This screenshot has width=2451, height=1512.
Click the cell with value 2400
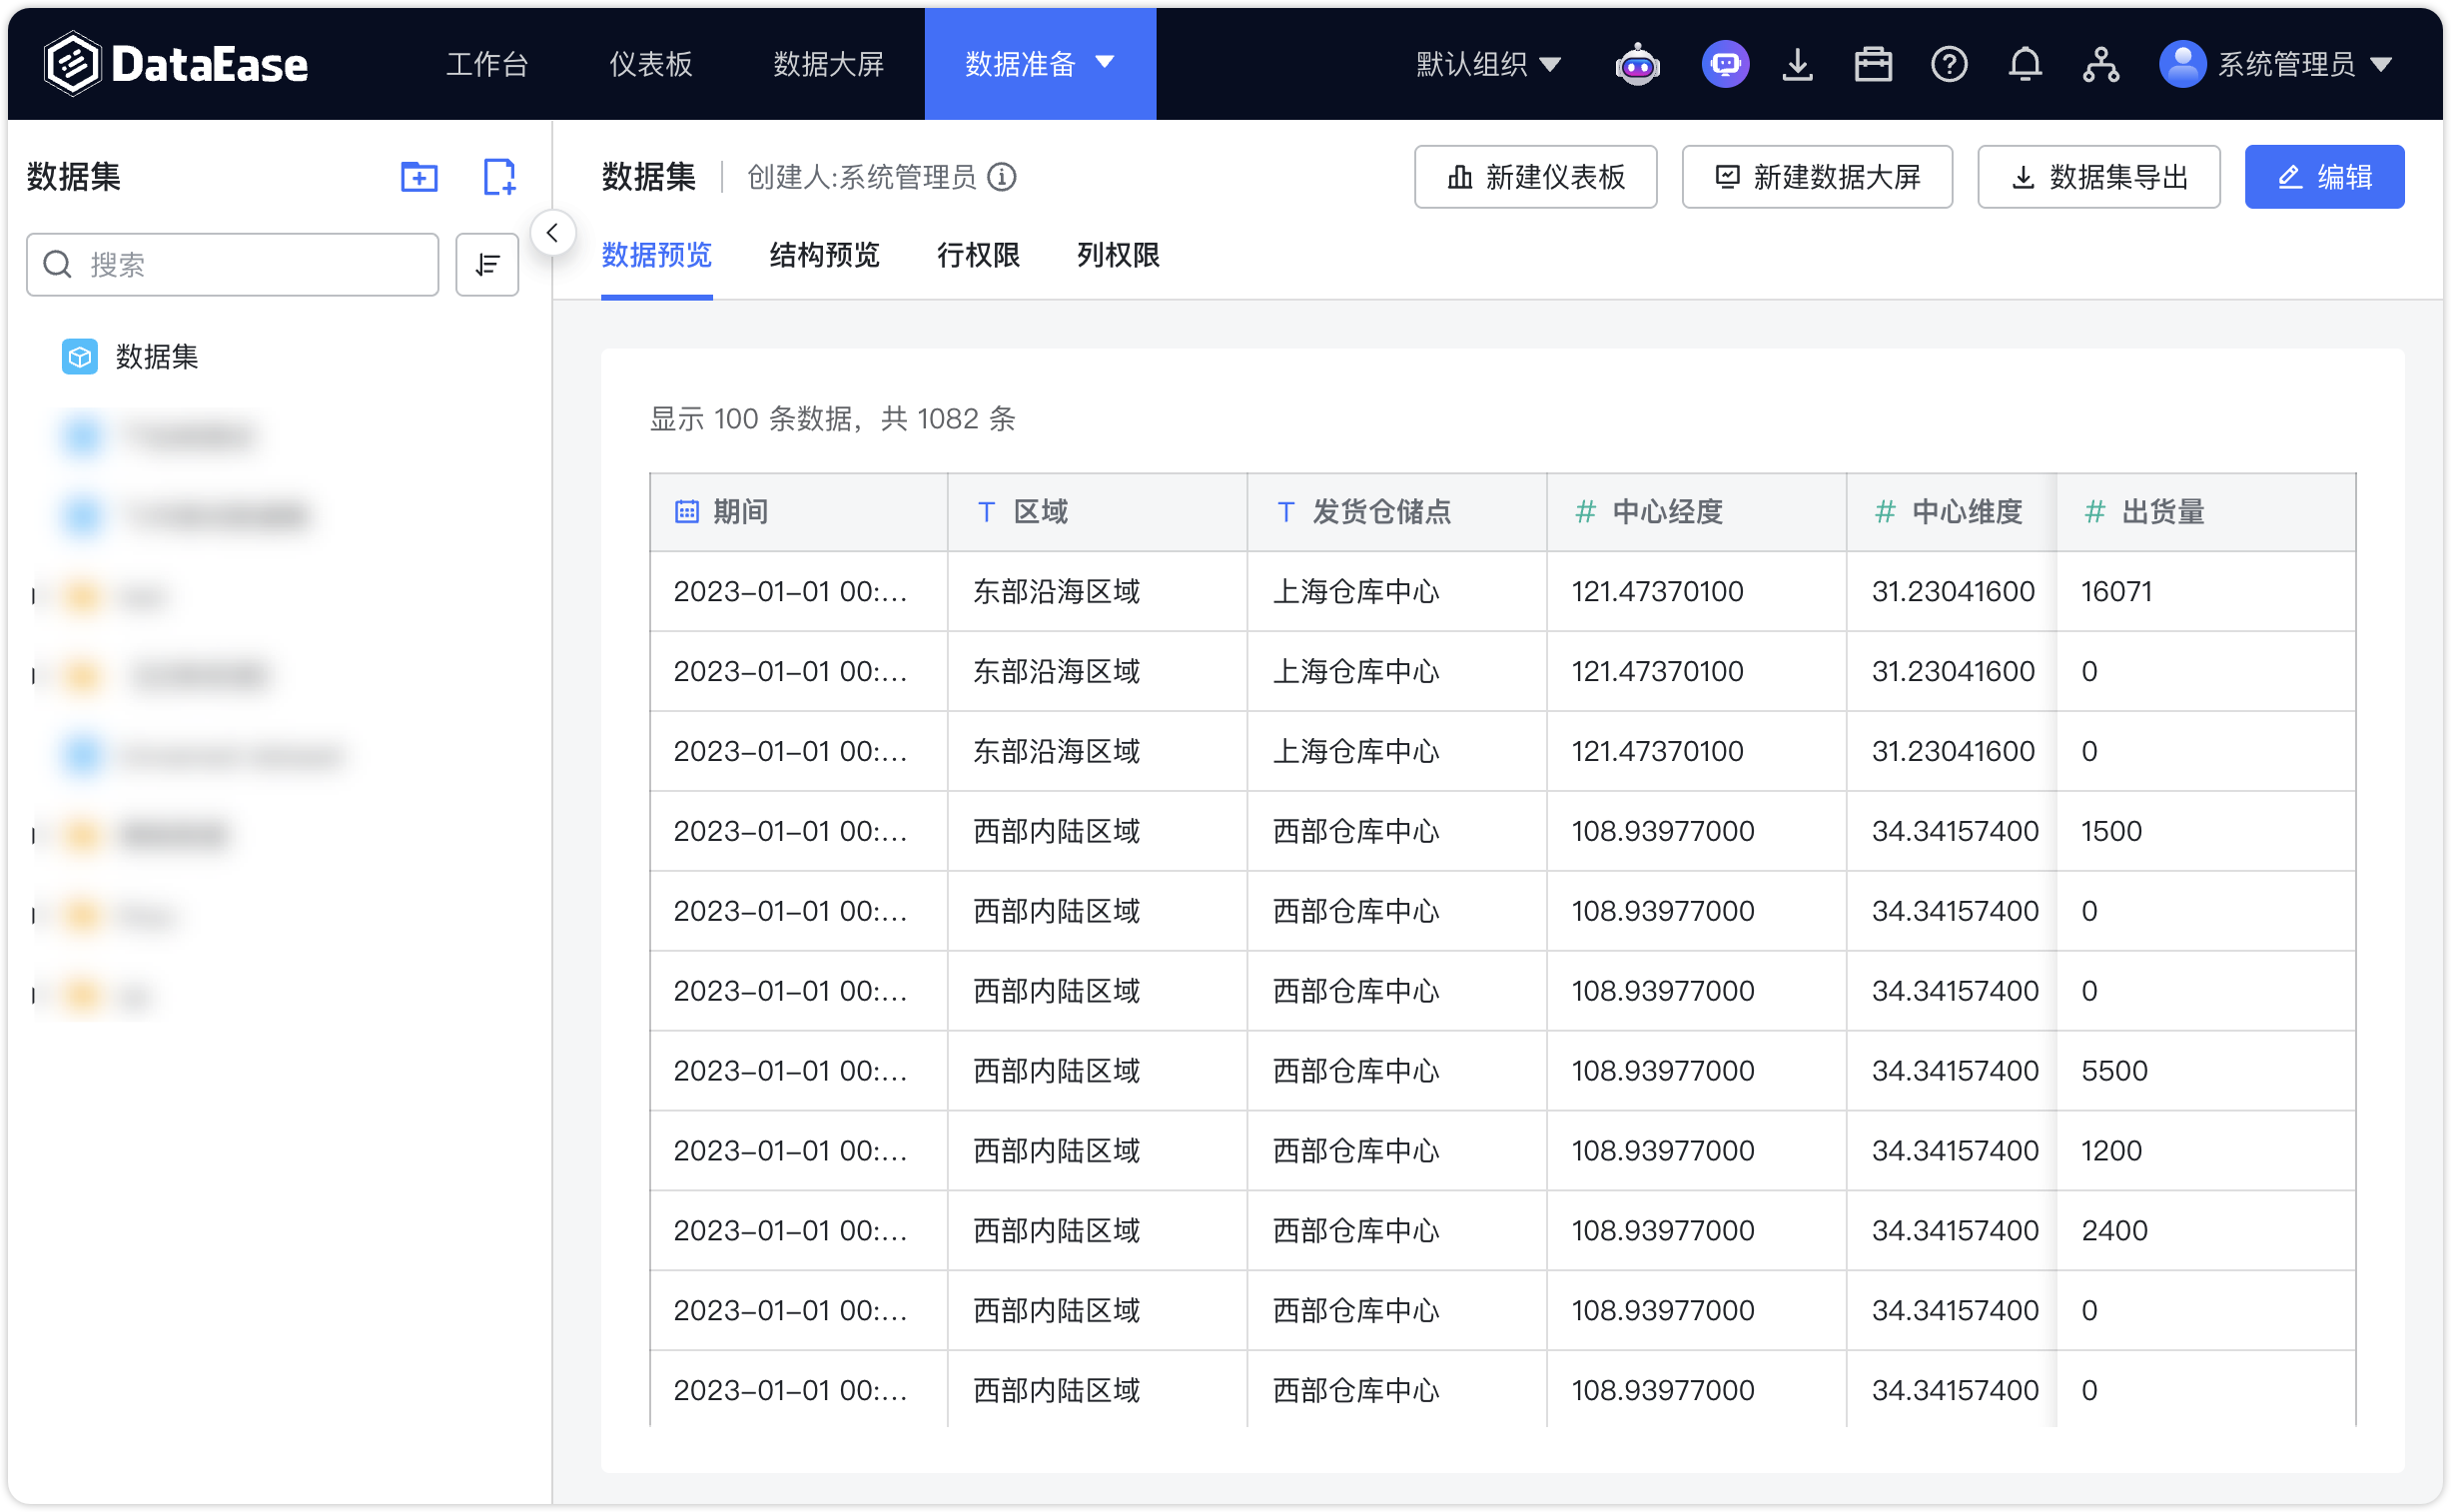pos(2206,1231)
